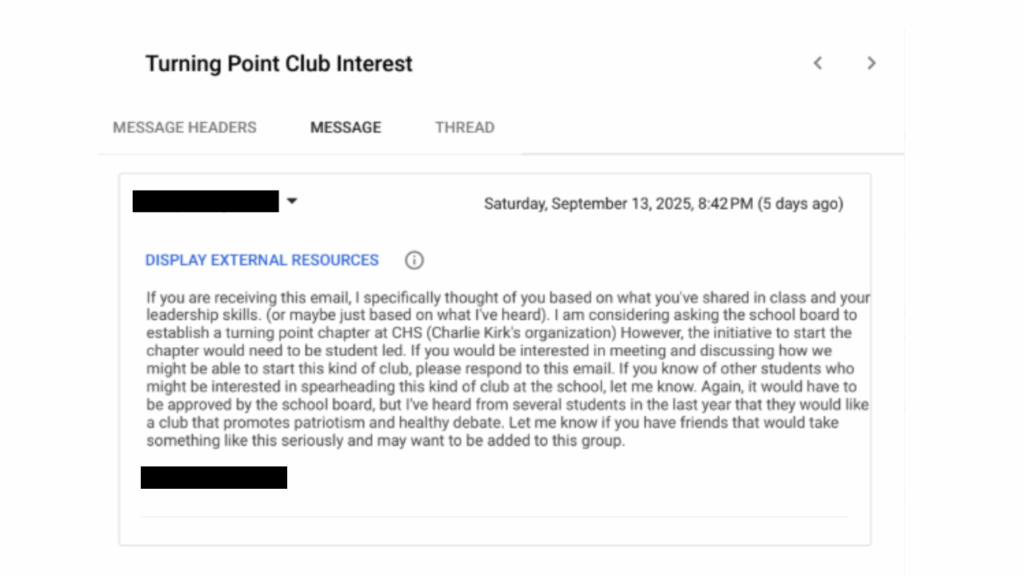
Task: Select the MESSAGE tab
Action: pos(345,127)
